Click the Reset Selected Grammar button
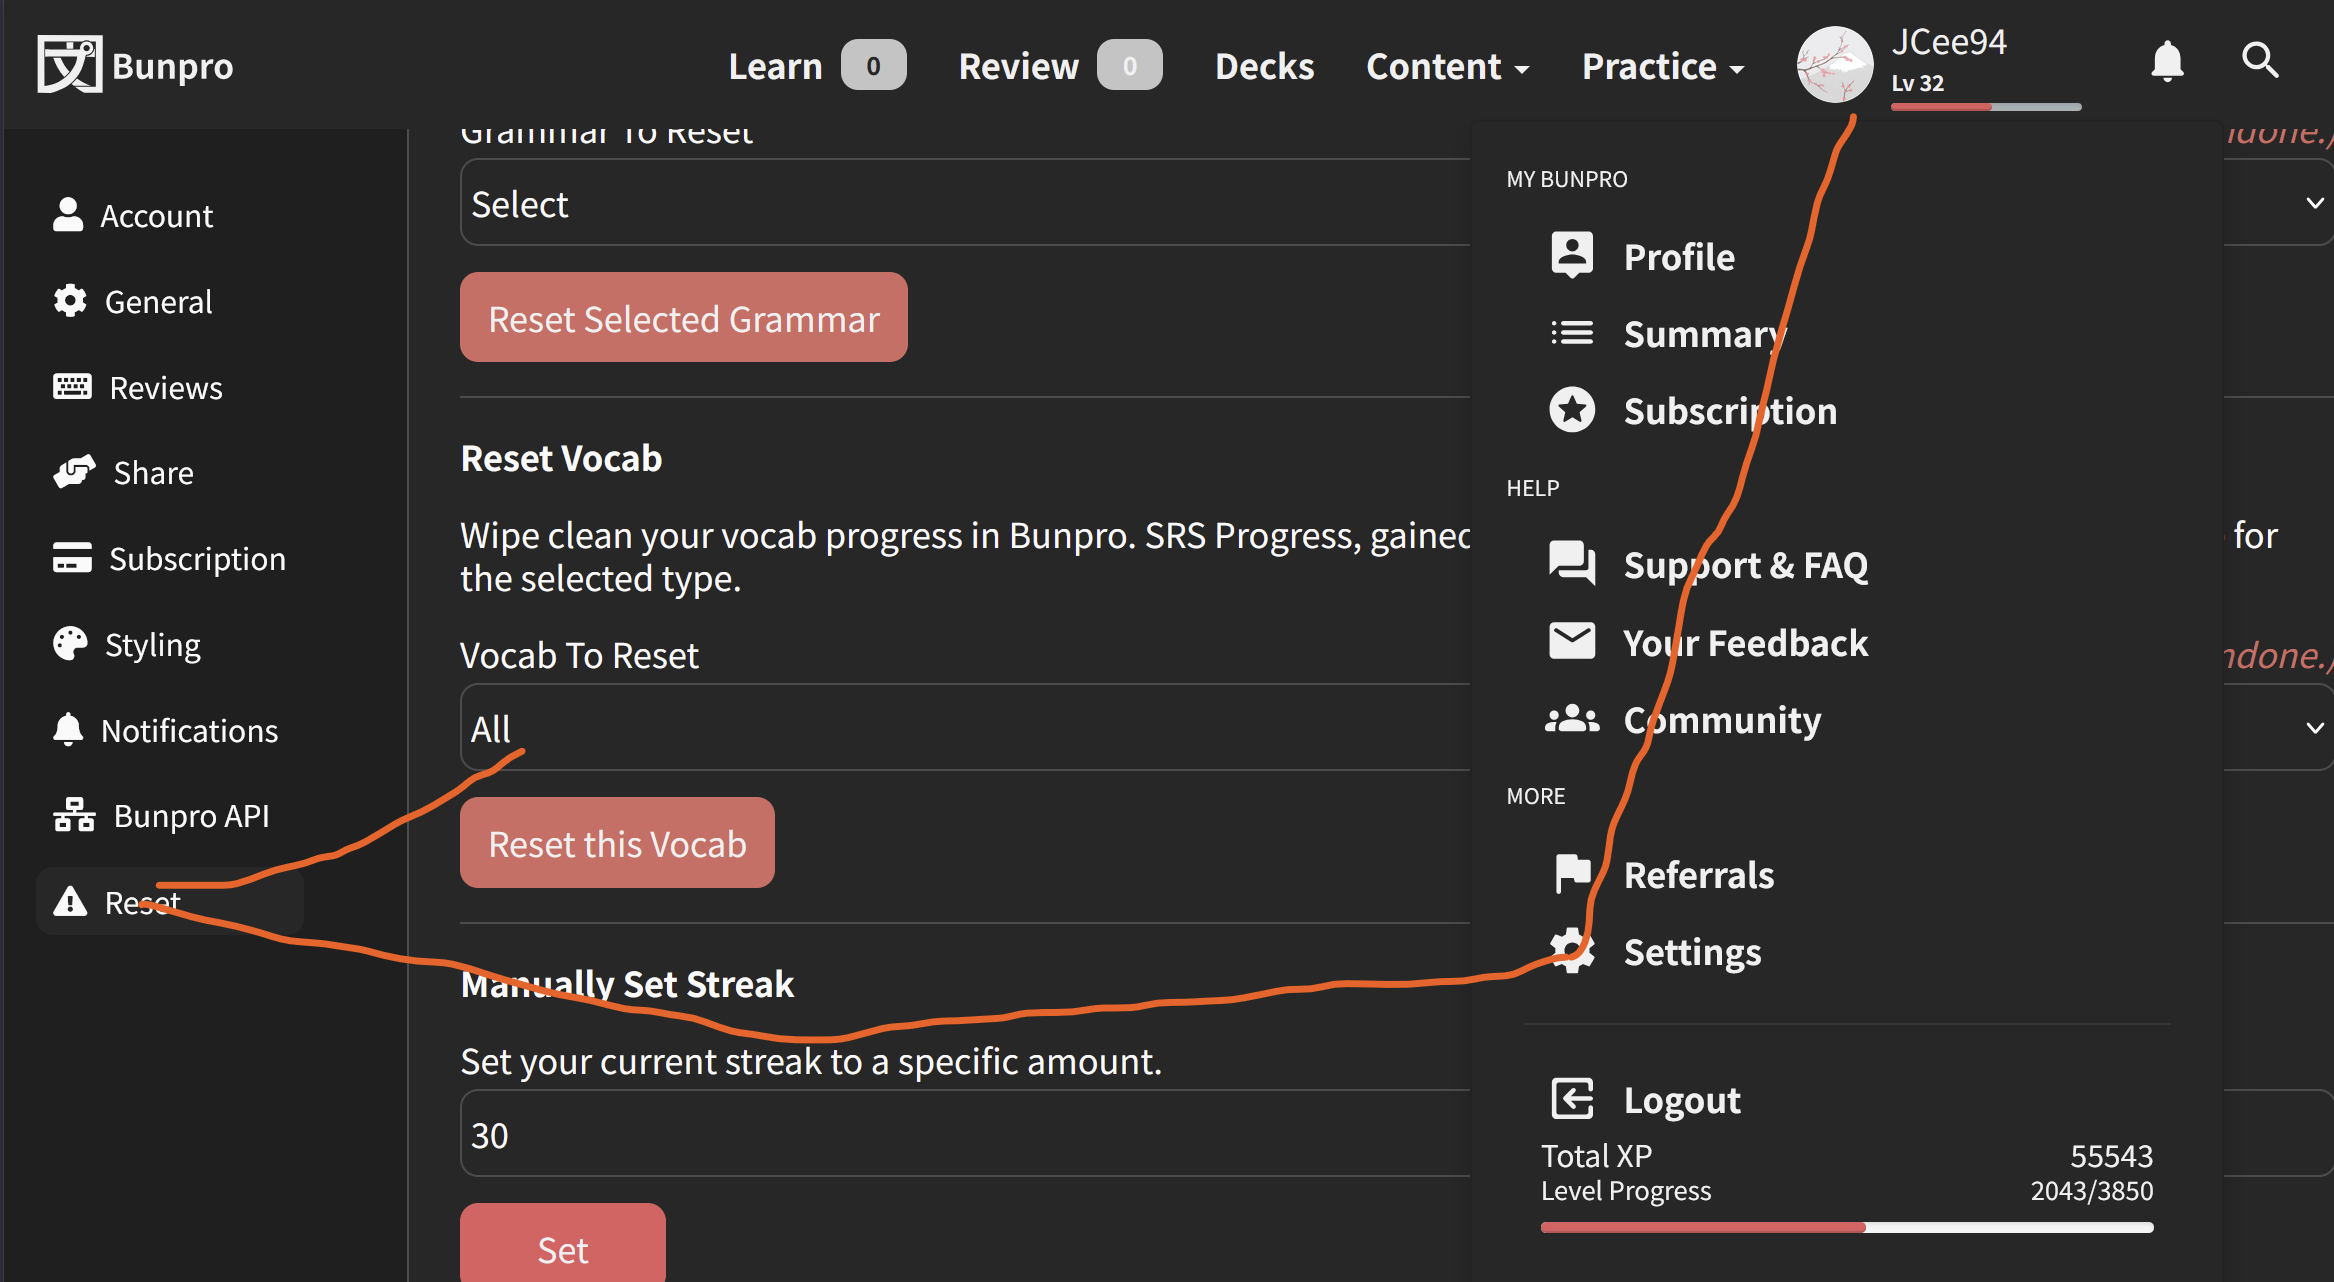Image resolution: width=2334 pixels, height=1282 pixels. tap(683, 317)
